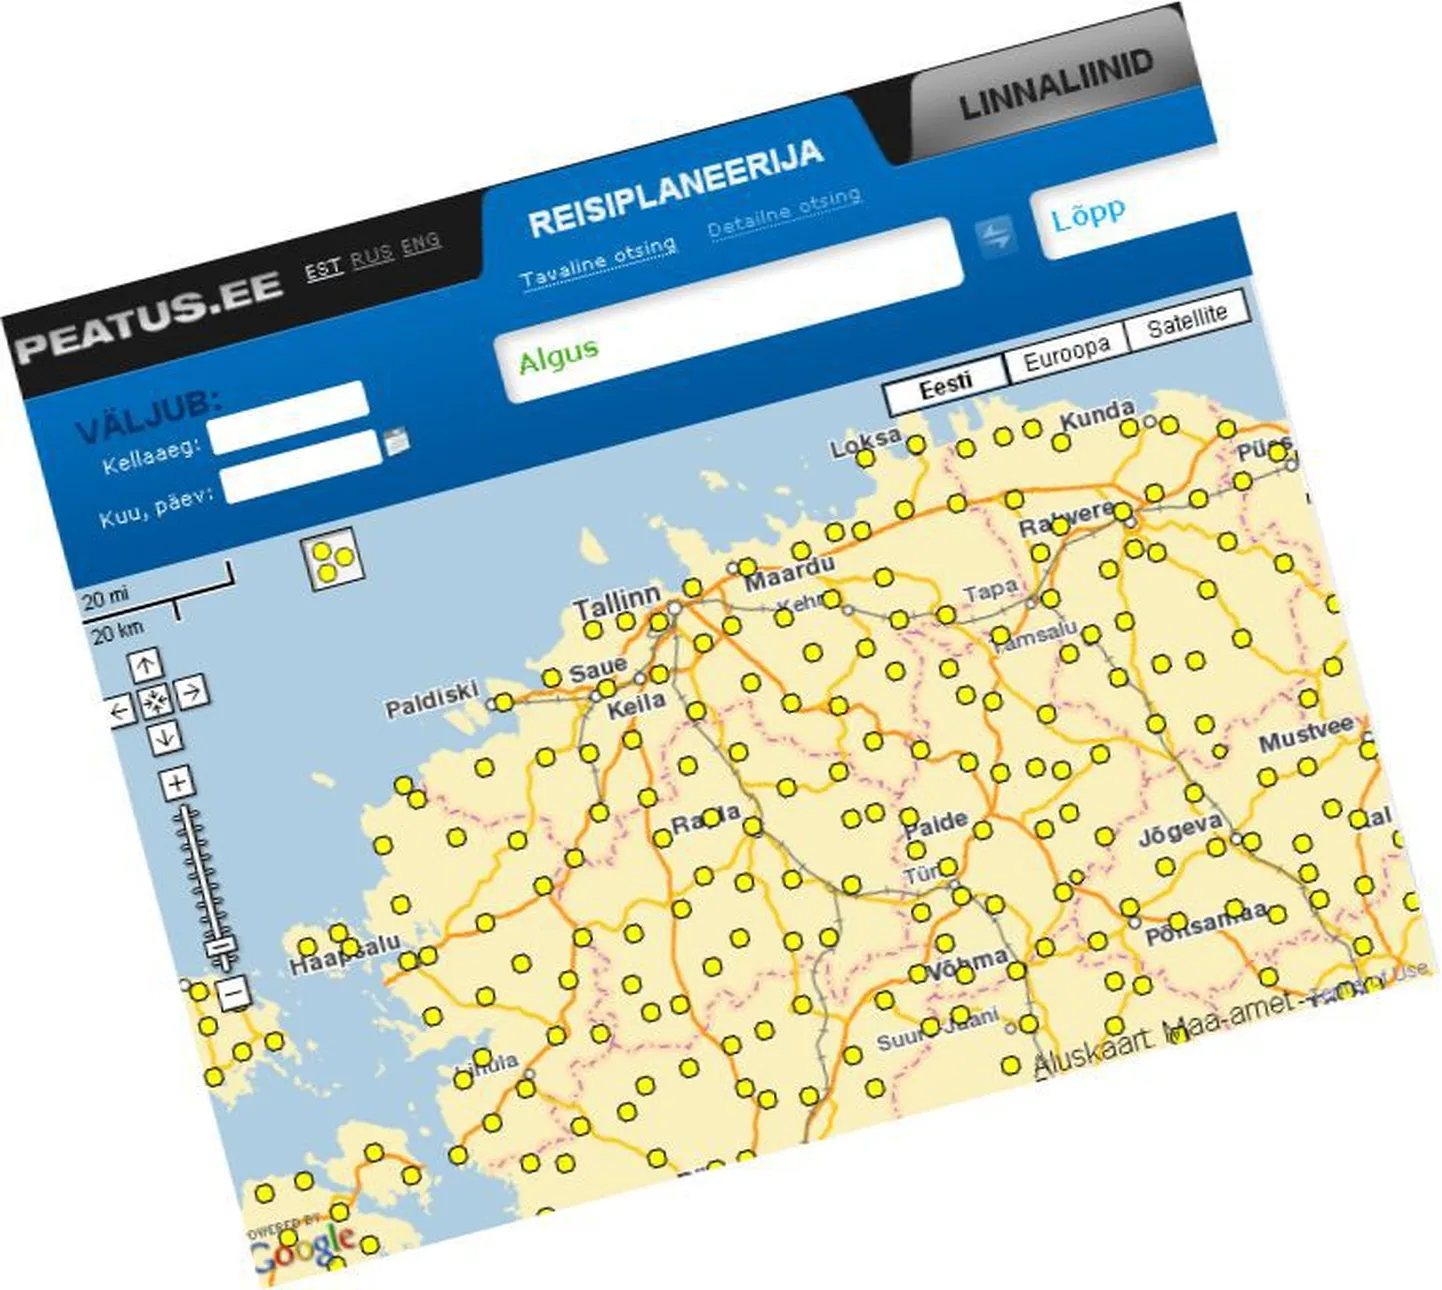Viewport: 1442px width, 1290px height.
Task: Pan the map left with arrow
Action: [x=121, y=710]
